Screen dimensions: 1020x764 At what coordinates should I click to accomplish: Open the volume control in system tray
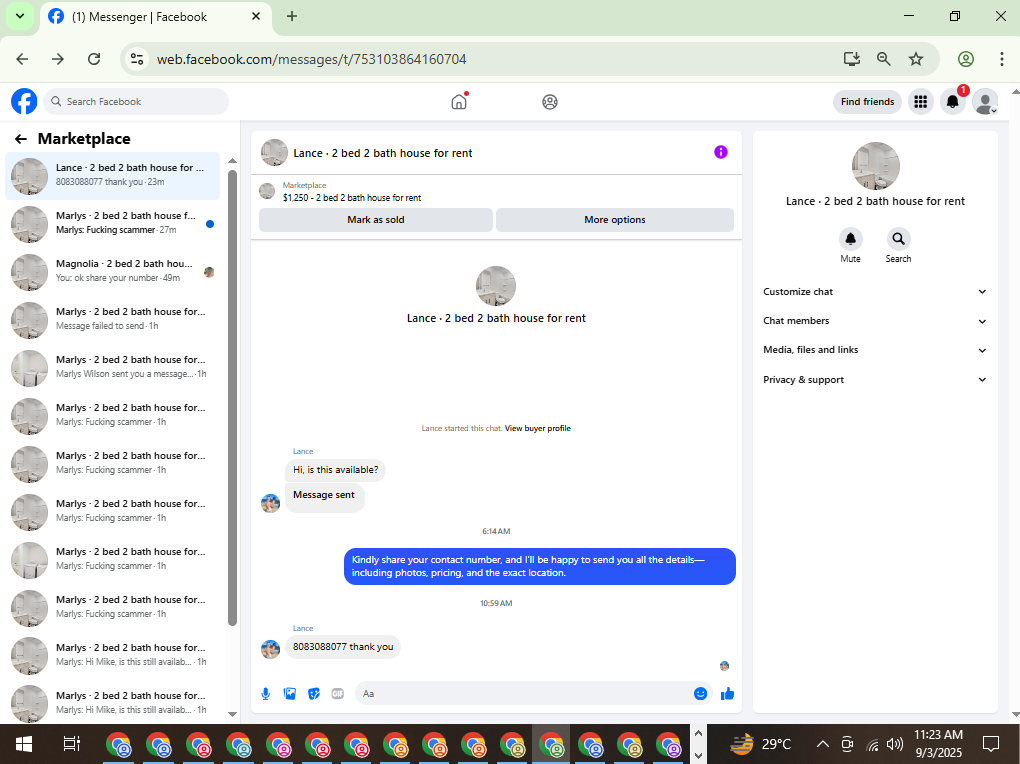[895, 744]
